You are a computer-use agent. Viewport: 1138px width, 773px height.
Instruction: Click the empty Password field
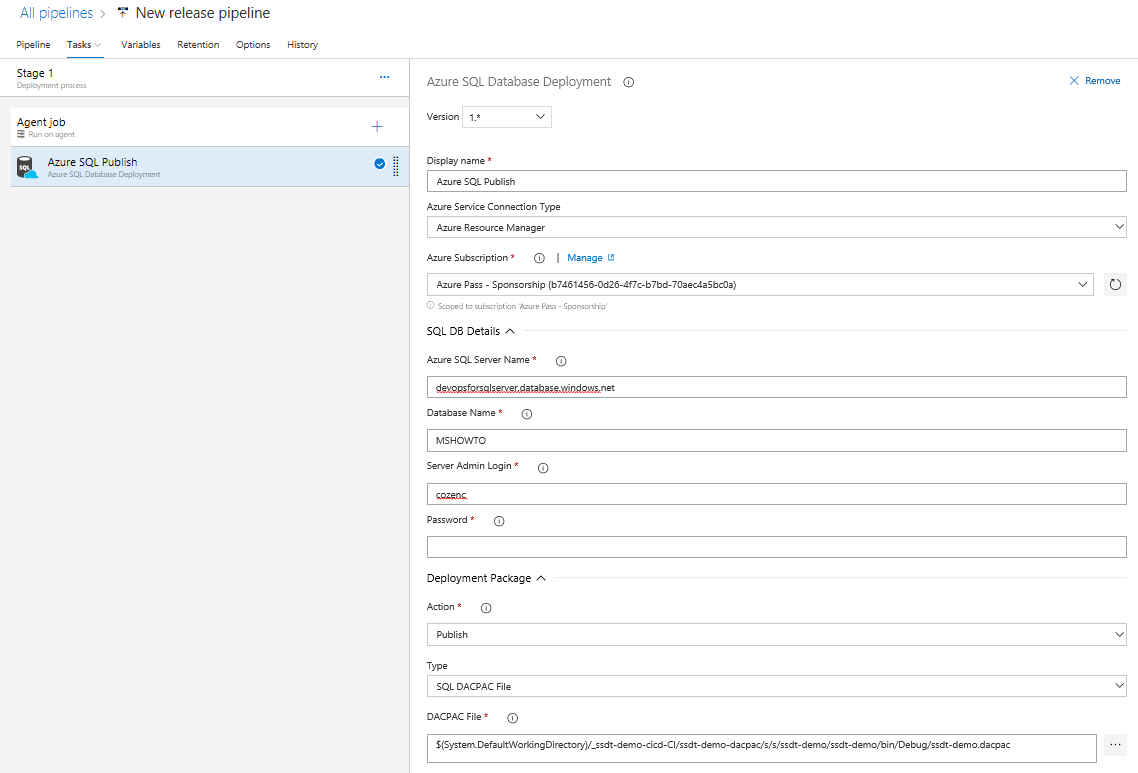[x=777, y=547]
